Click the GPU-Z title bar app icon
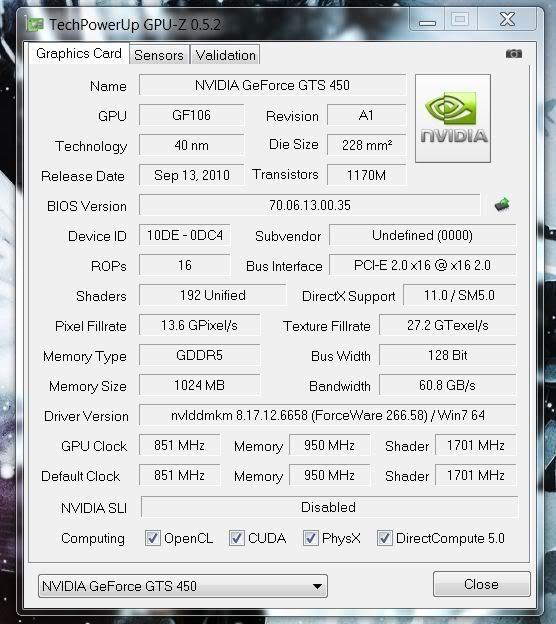The width and height of the screenshot is (556, 624). [35, 25]
